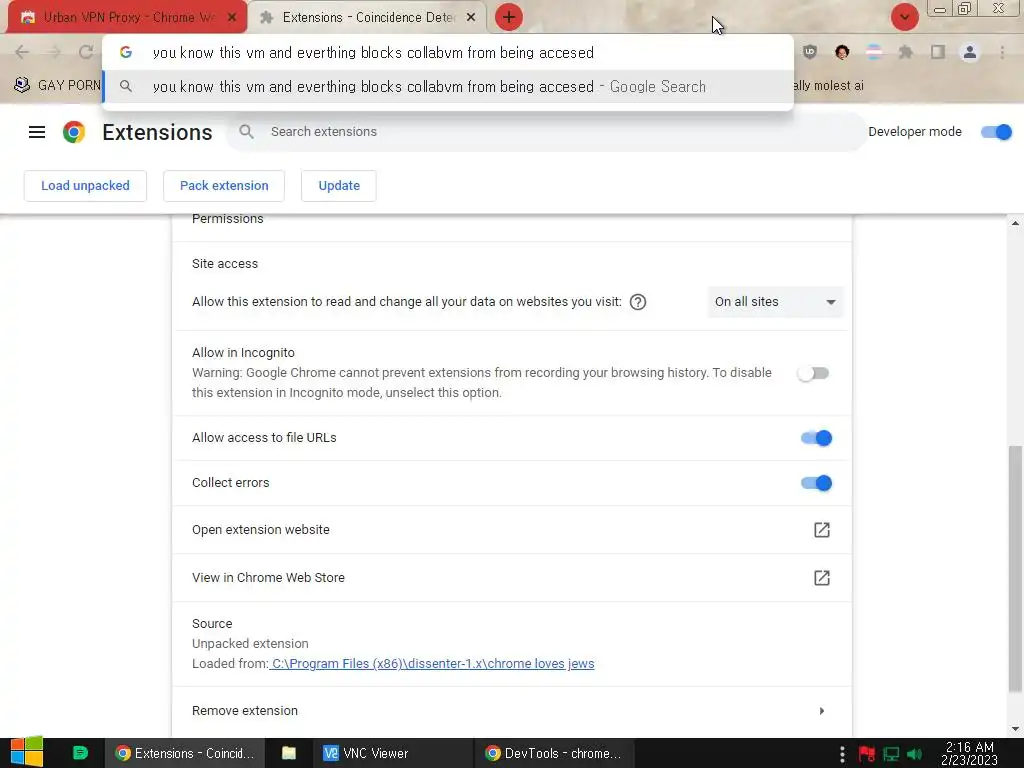This screenshot has width=1024, height=768.
Task: Open a new tab with the red plus button
Action: point(509,17)
